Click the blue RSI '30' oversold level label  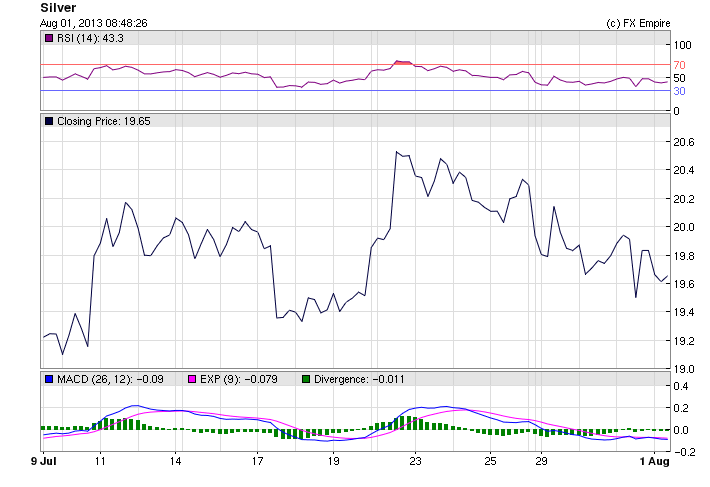coord(679,91)
